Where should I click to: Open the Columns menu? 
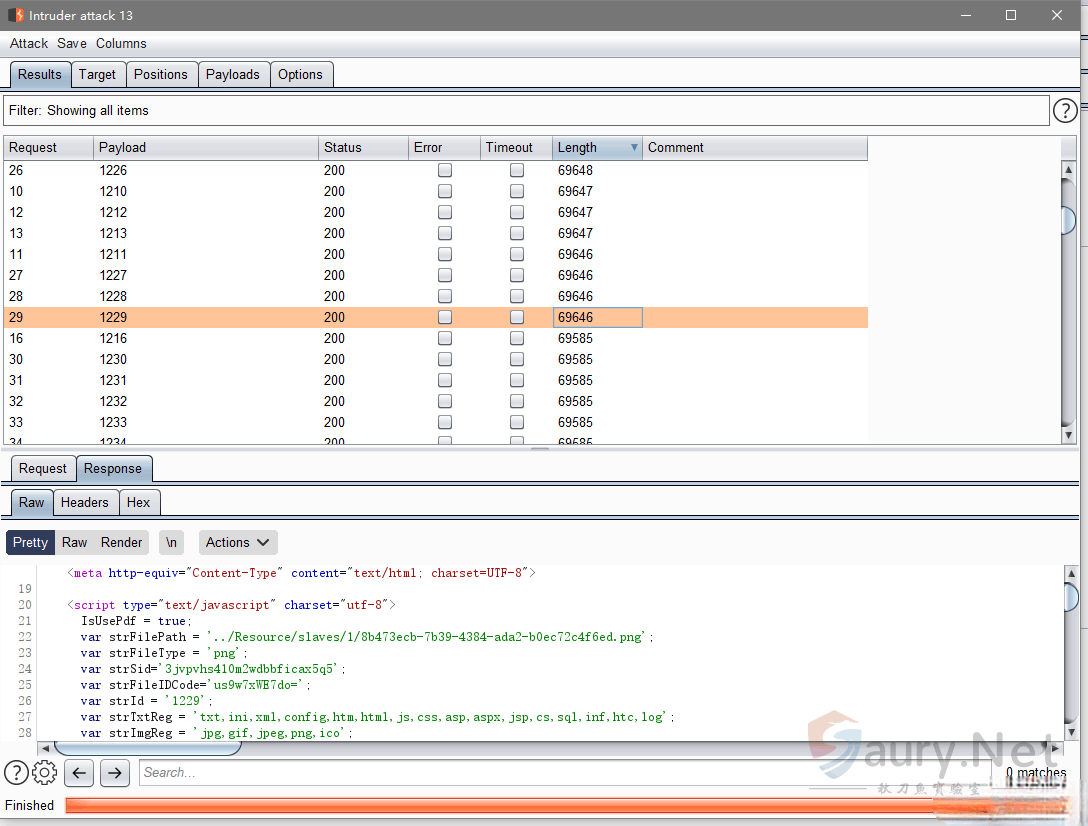coord(121,43)
